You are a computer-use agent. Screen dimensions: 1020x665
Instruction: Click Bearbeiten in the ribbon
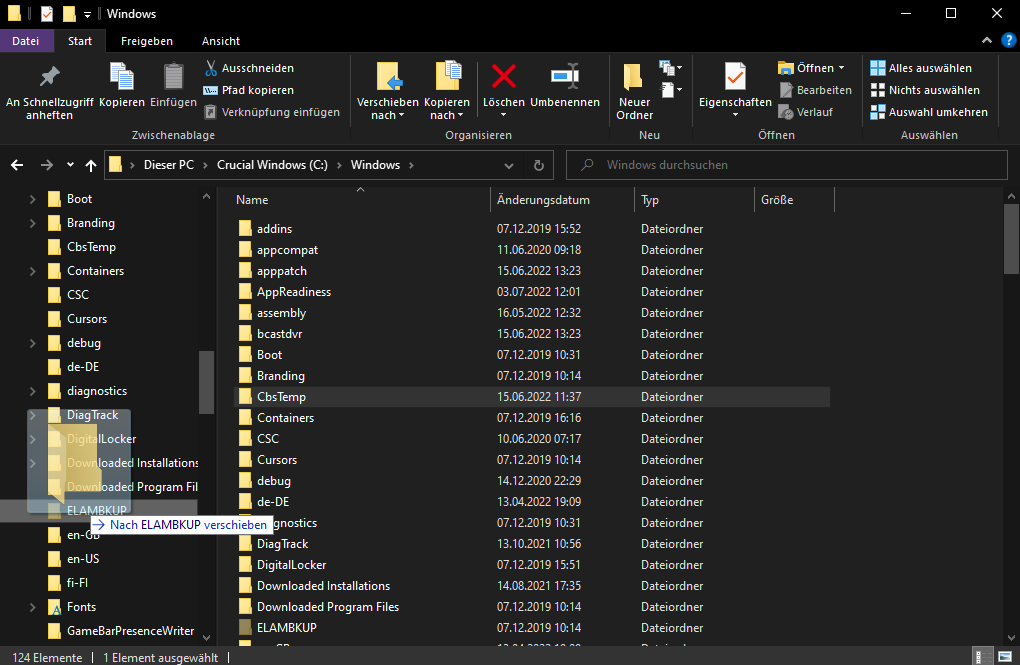point(816,90)
